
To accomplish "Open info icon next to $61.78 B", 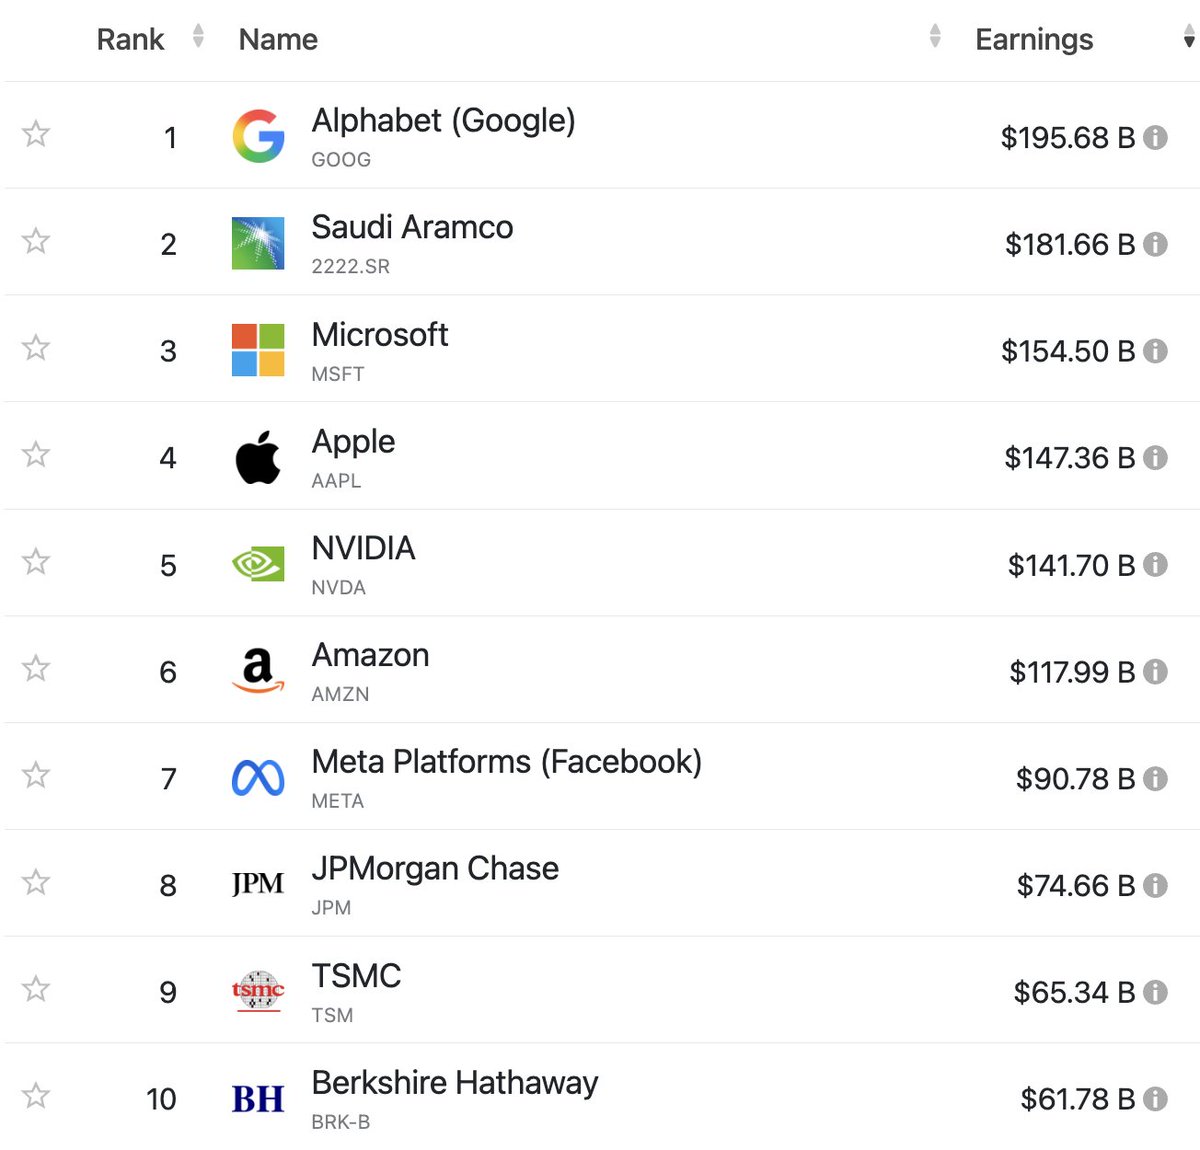I will pos(1155,1099).
